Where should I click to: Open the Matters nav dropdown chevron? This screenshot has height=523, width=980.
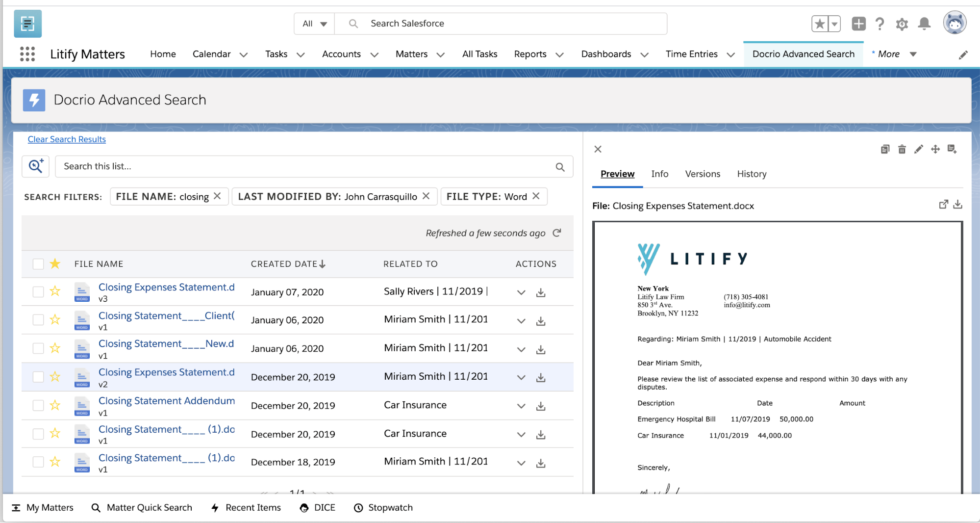coord(441,54)
